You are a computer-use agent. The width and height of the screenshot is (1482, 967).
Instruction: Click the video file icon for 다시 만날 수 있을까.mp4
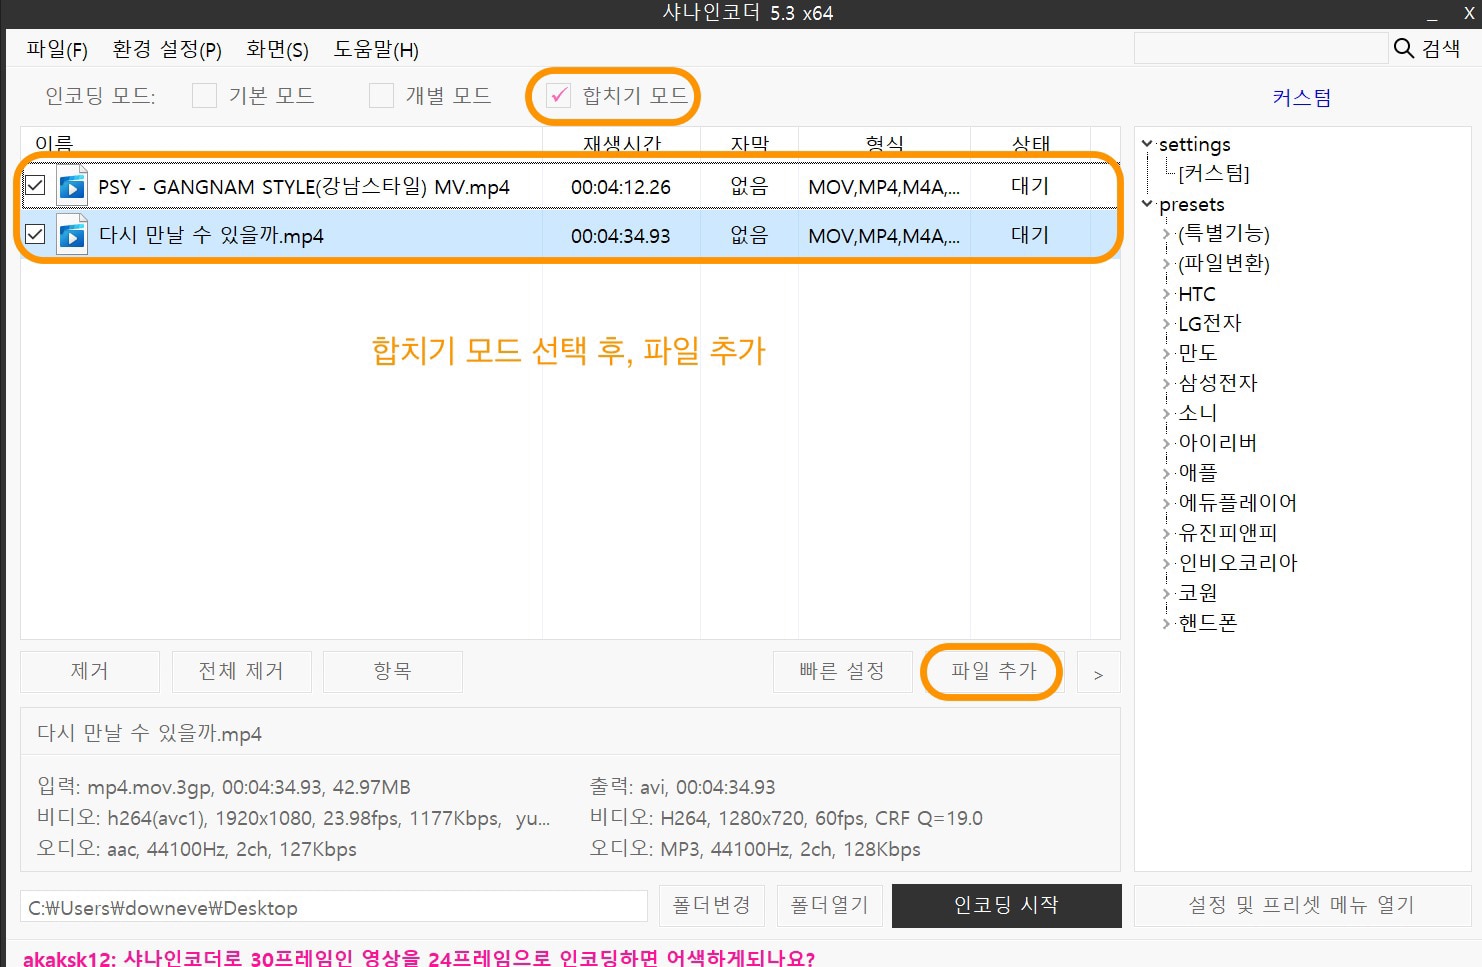72,235
